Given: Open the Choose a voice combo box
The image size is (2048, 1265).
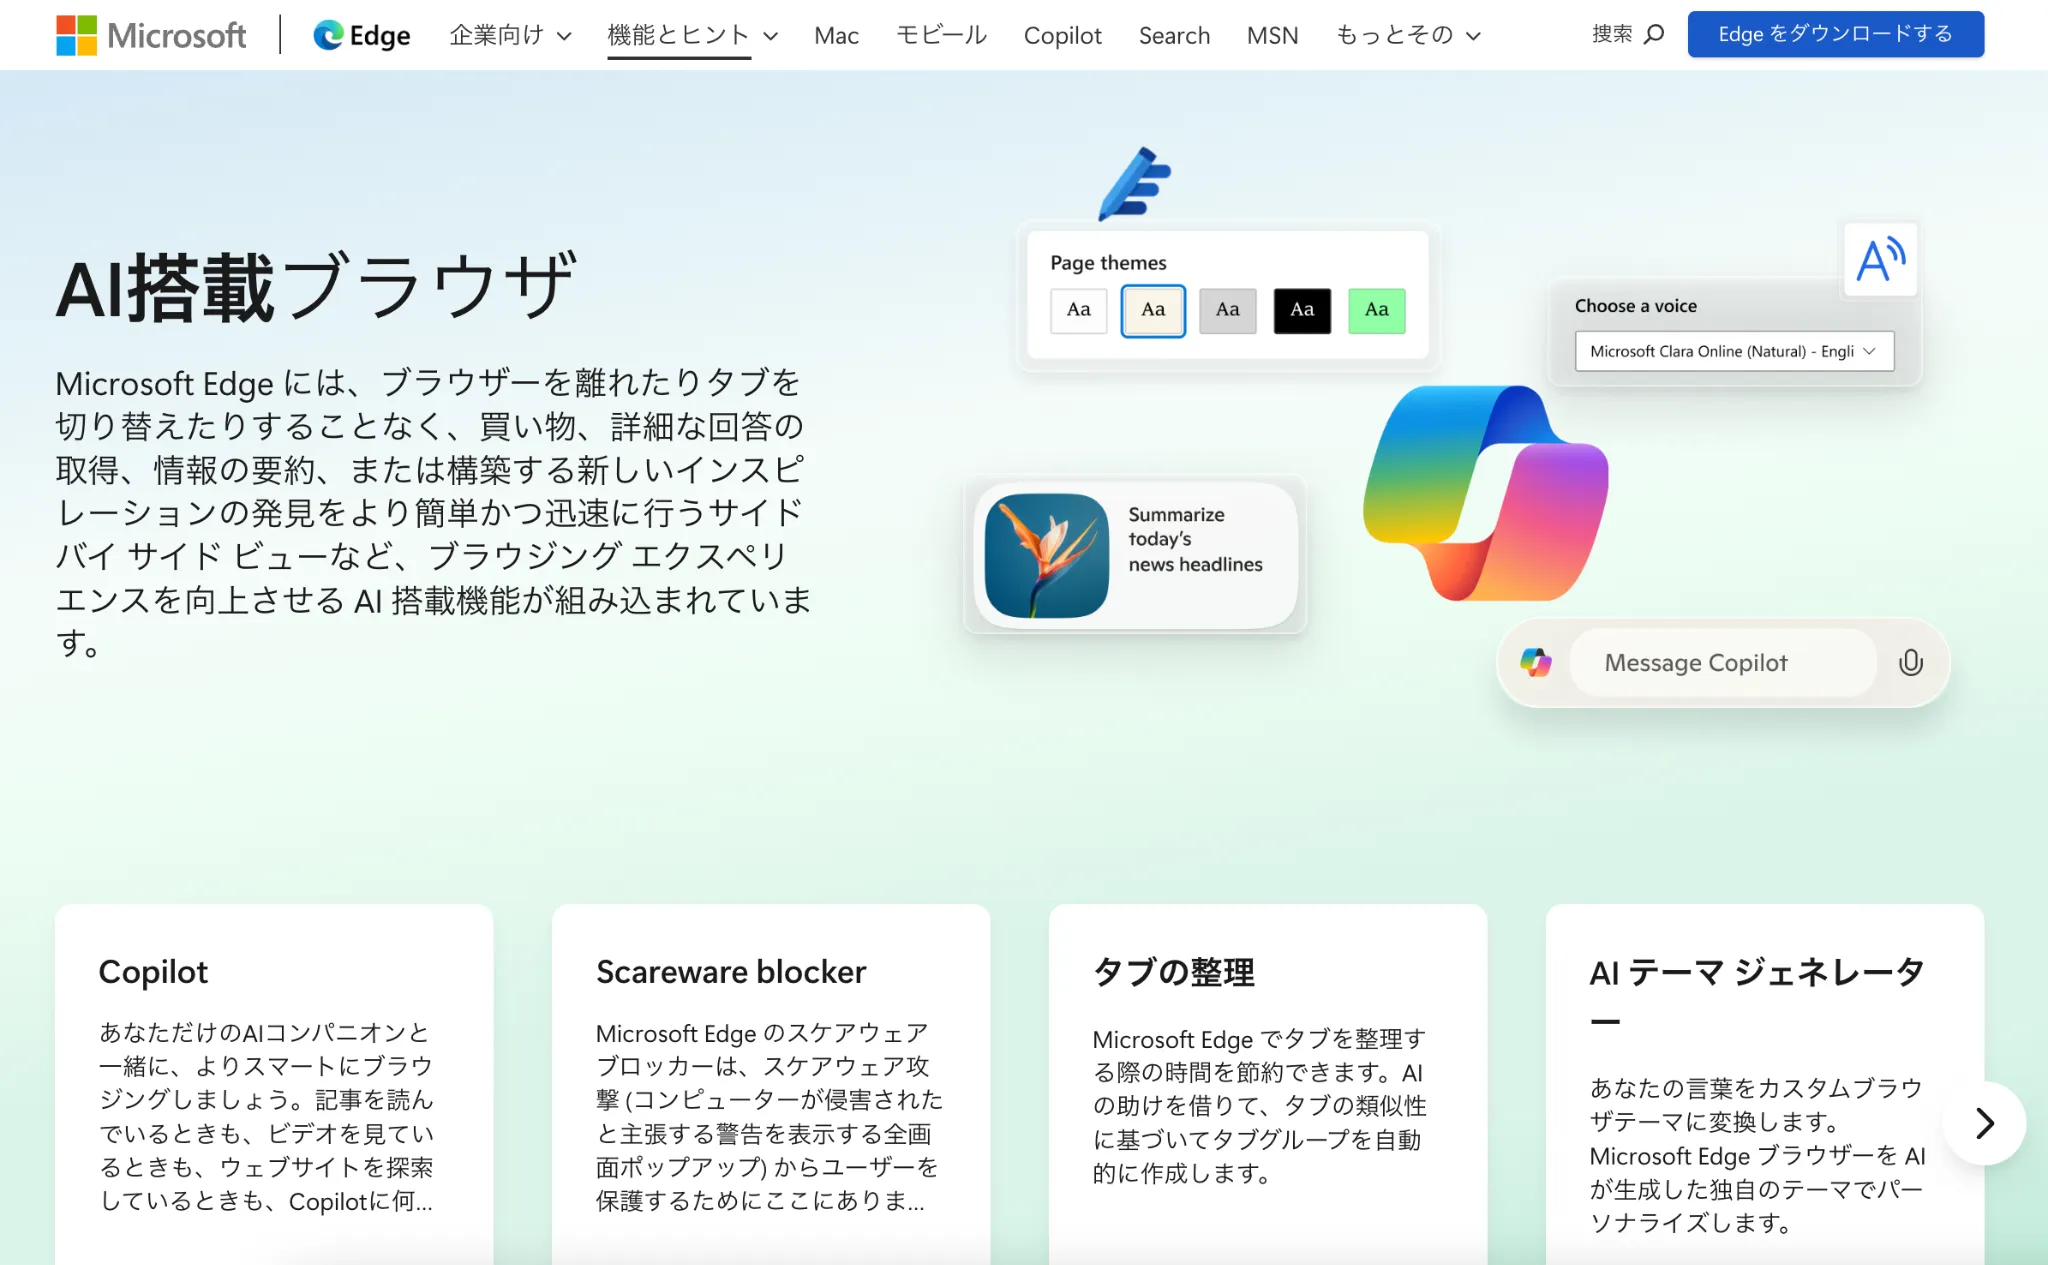Looking at the screenshot, I should 1734,351.
